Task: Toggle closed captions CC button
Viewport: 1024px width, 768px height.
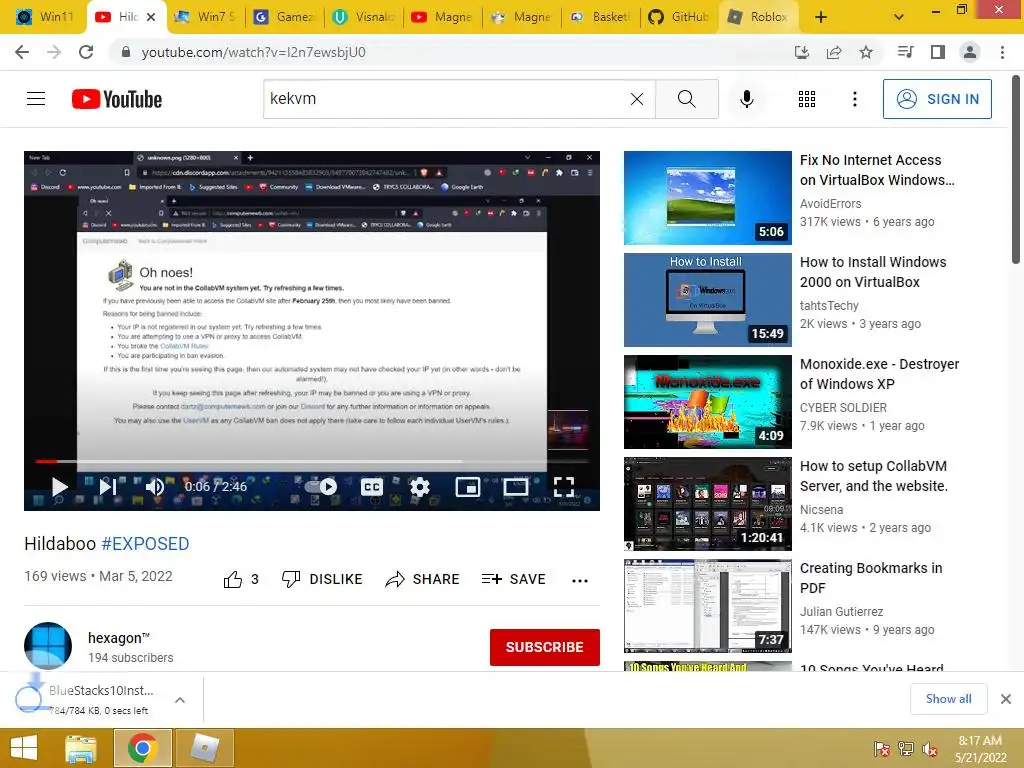Action: [372, 487]
